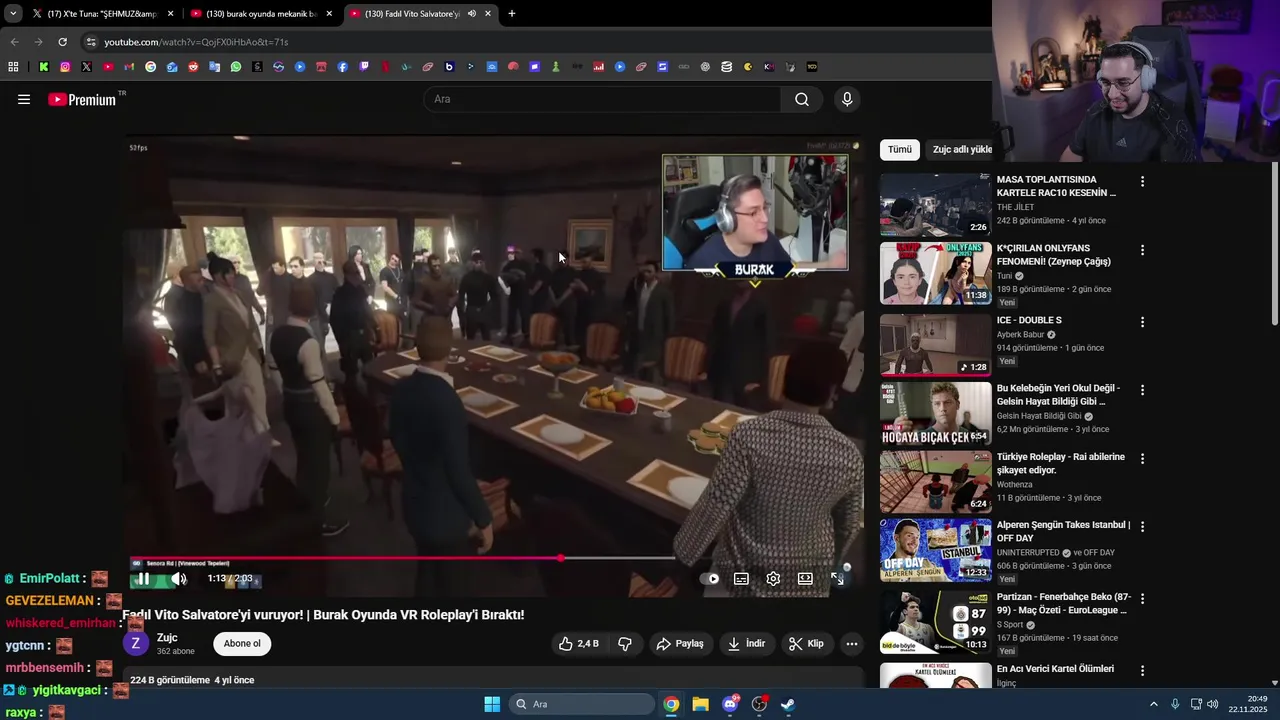Screen dimensions: 1280x720
Task: Switch to 'burak oyunda mekanik' tab
Action: [260, 14]
